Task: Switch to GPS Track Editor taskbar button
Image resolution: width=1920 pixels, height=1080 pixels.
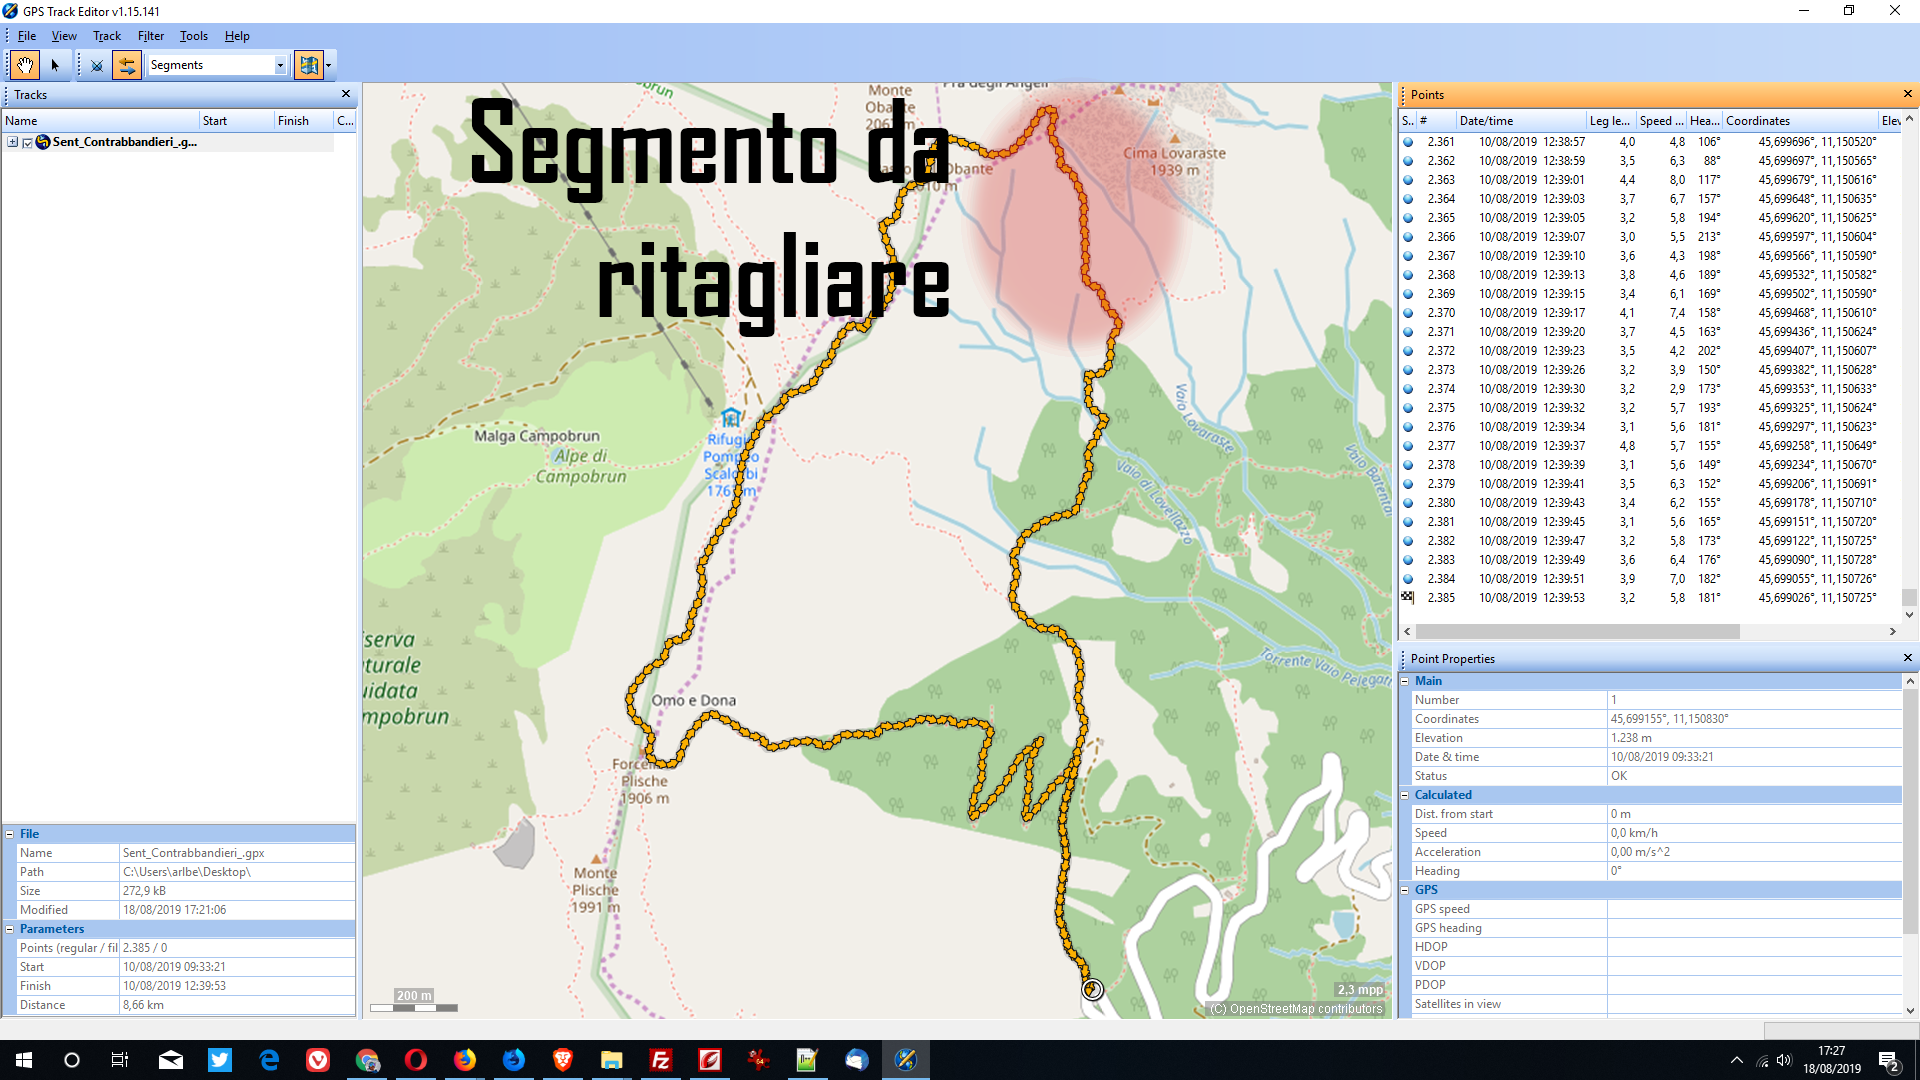Action: tap(906, 1060)
